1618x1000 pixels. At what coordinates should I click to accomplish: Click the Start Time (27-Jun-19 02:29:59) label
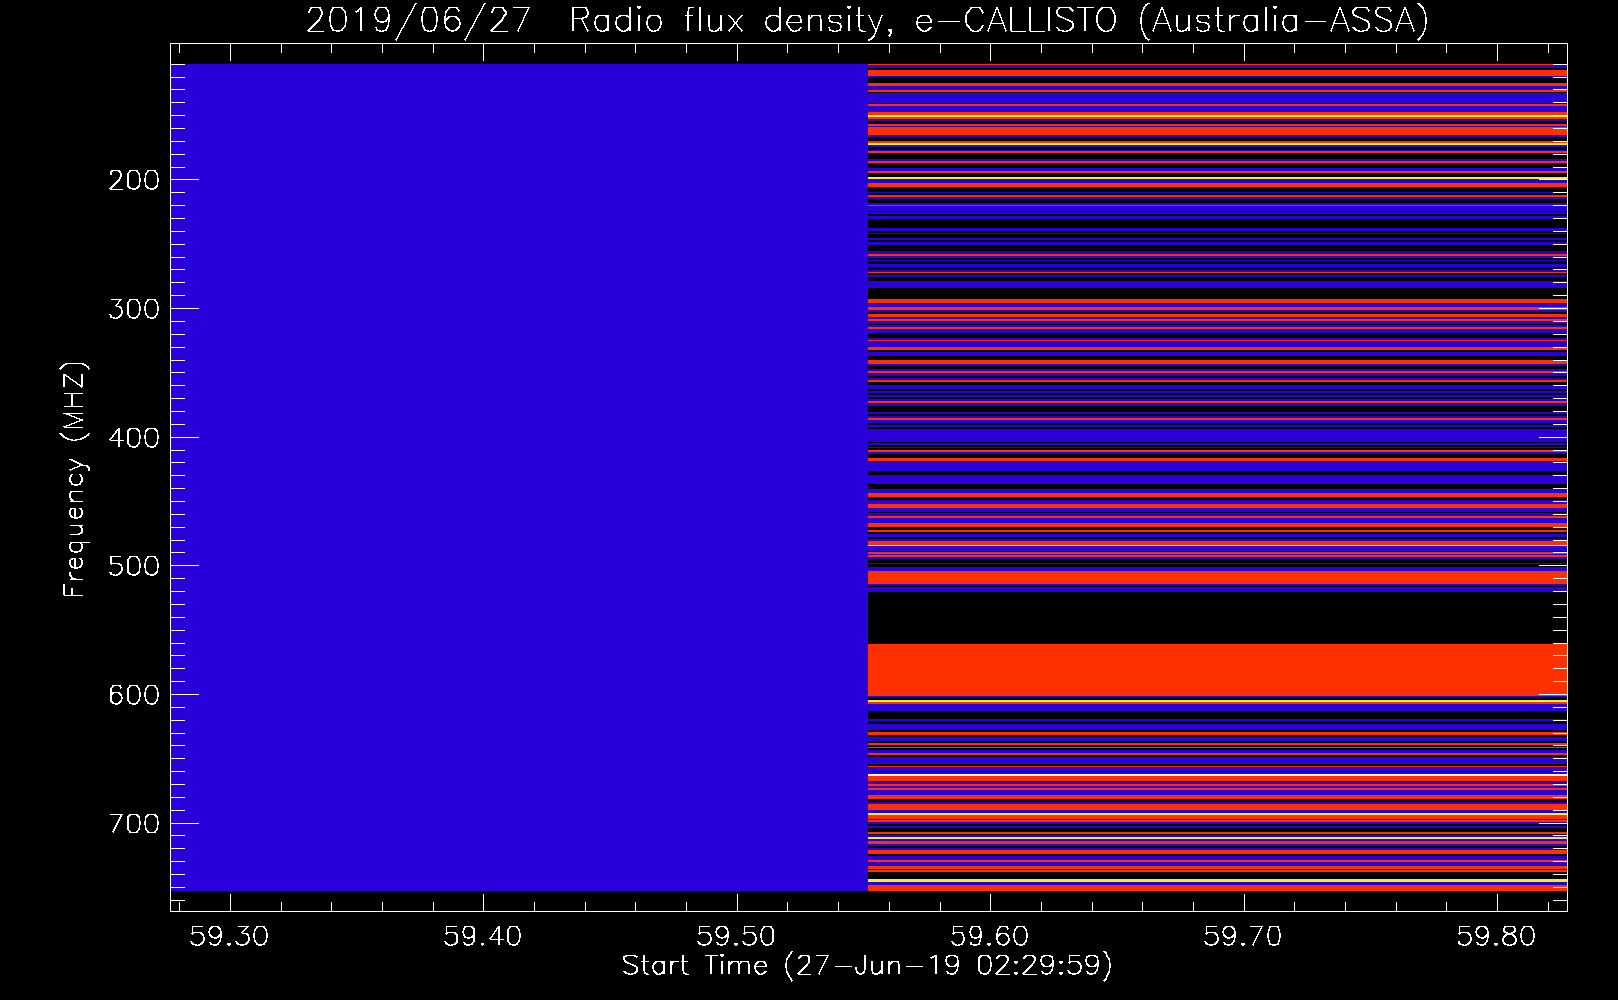[867, 965]
